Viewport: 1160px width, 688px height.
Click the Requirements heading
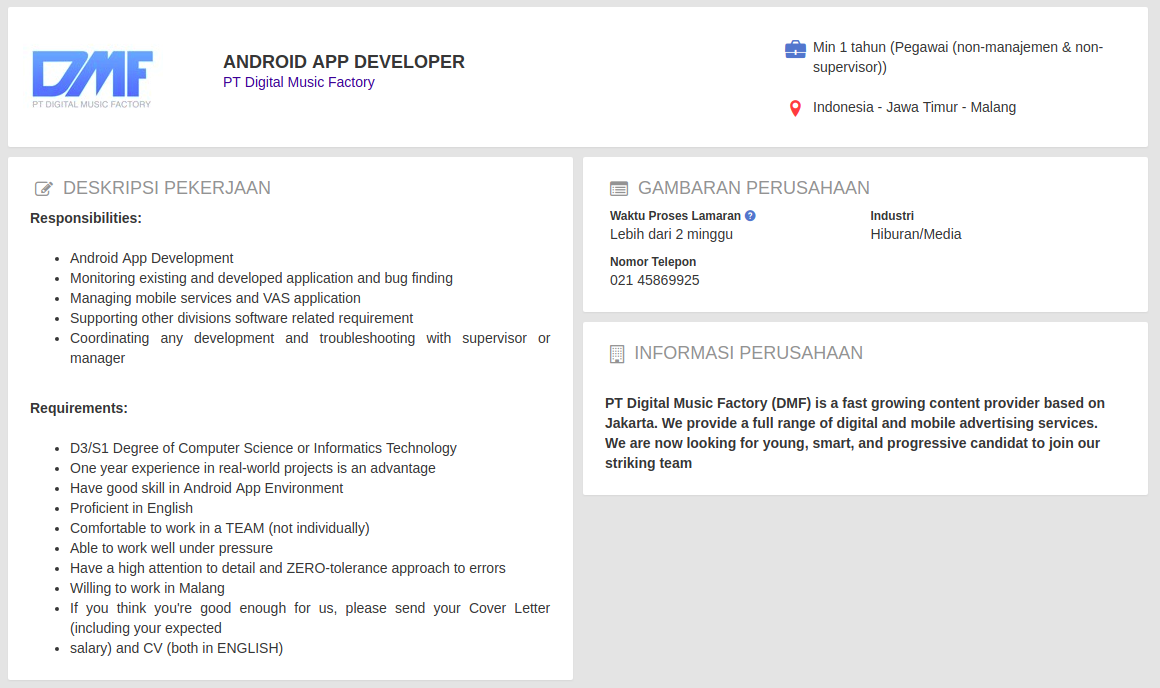[79, 408]
